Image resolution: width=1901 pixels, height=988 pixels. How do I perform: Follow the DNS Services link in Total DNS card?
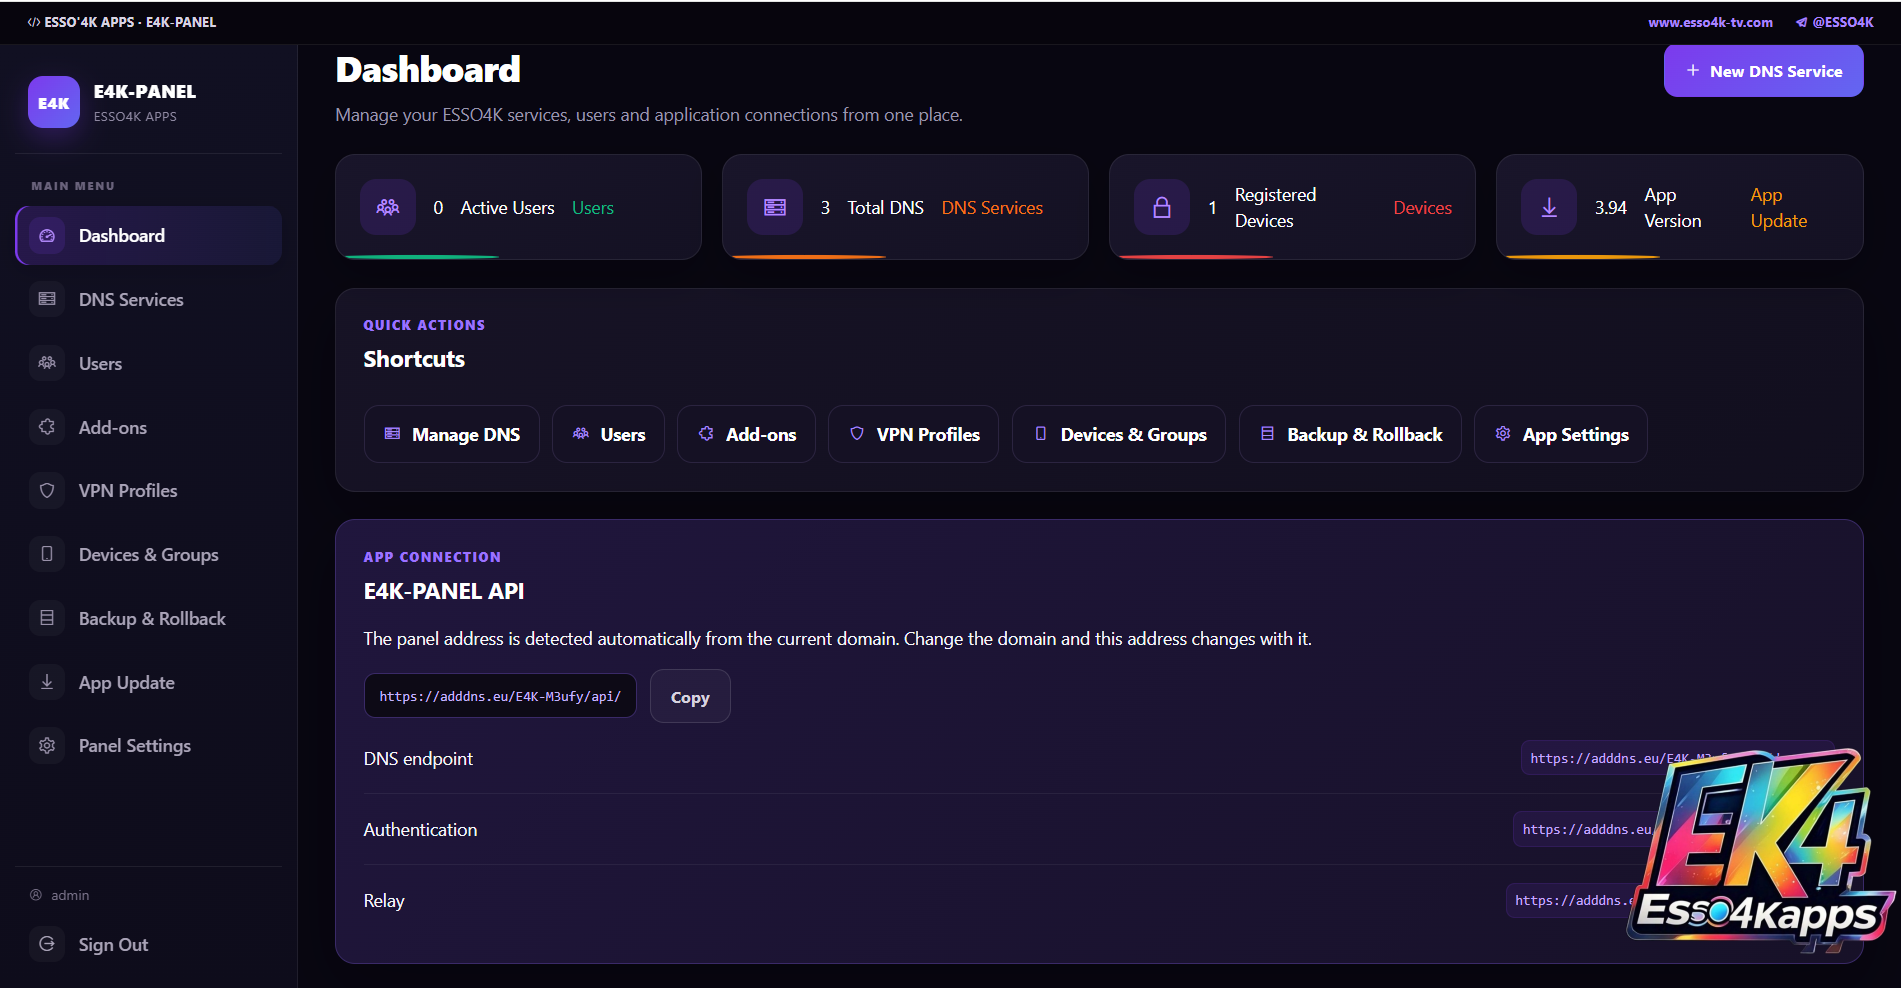point(992,208)
